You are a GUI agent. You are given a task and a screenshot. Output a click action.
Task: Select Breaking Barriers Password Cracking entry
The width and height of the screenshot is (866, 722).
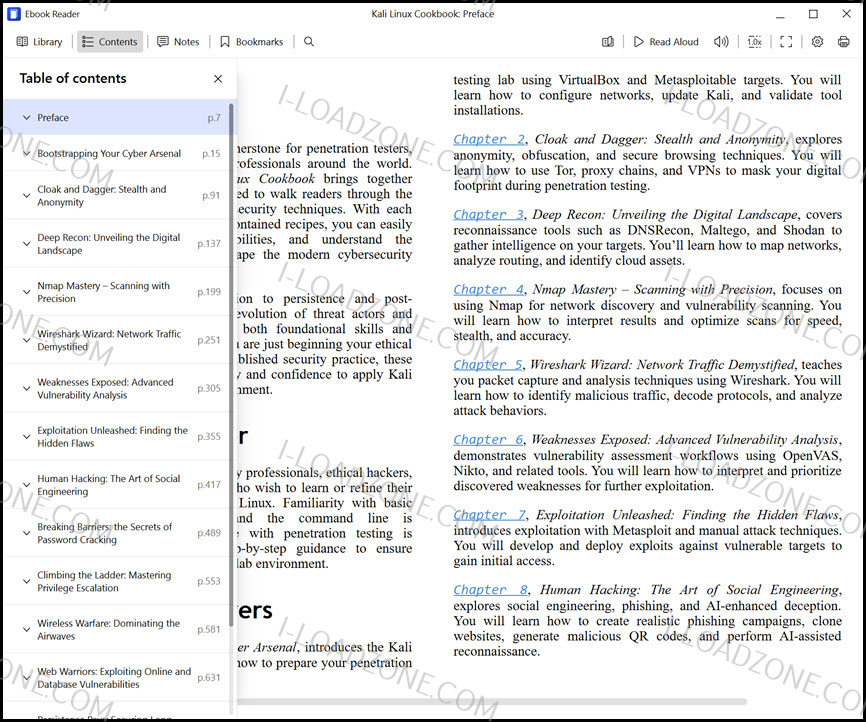tap(117, 533)
